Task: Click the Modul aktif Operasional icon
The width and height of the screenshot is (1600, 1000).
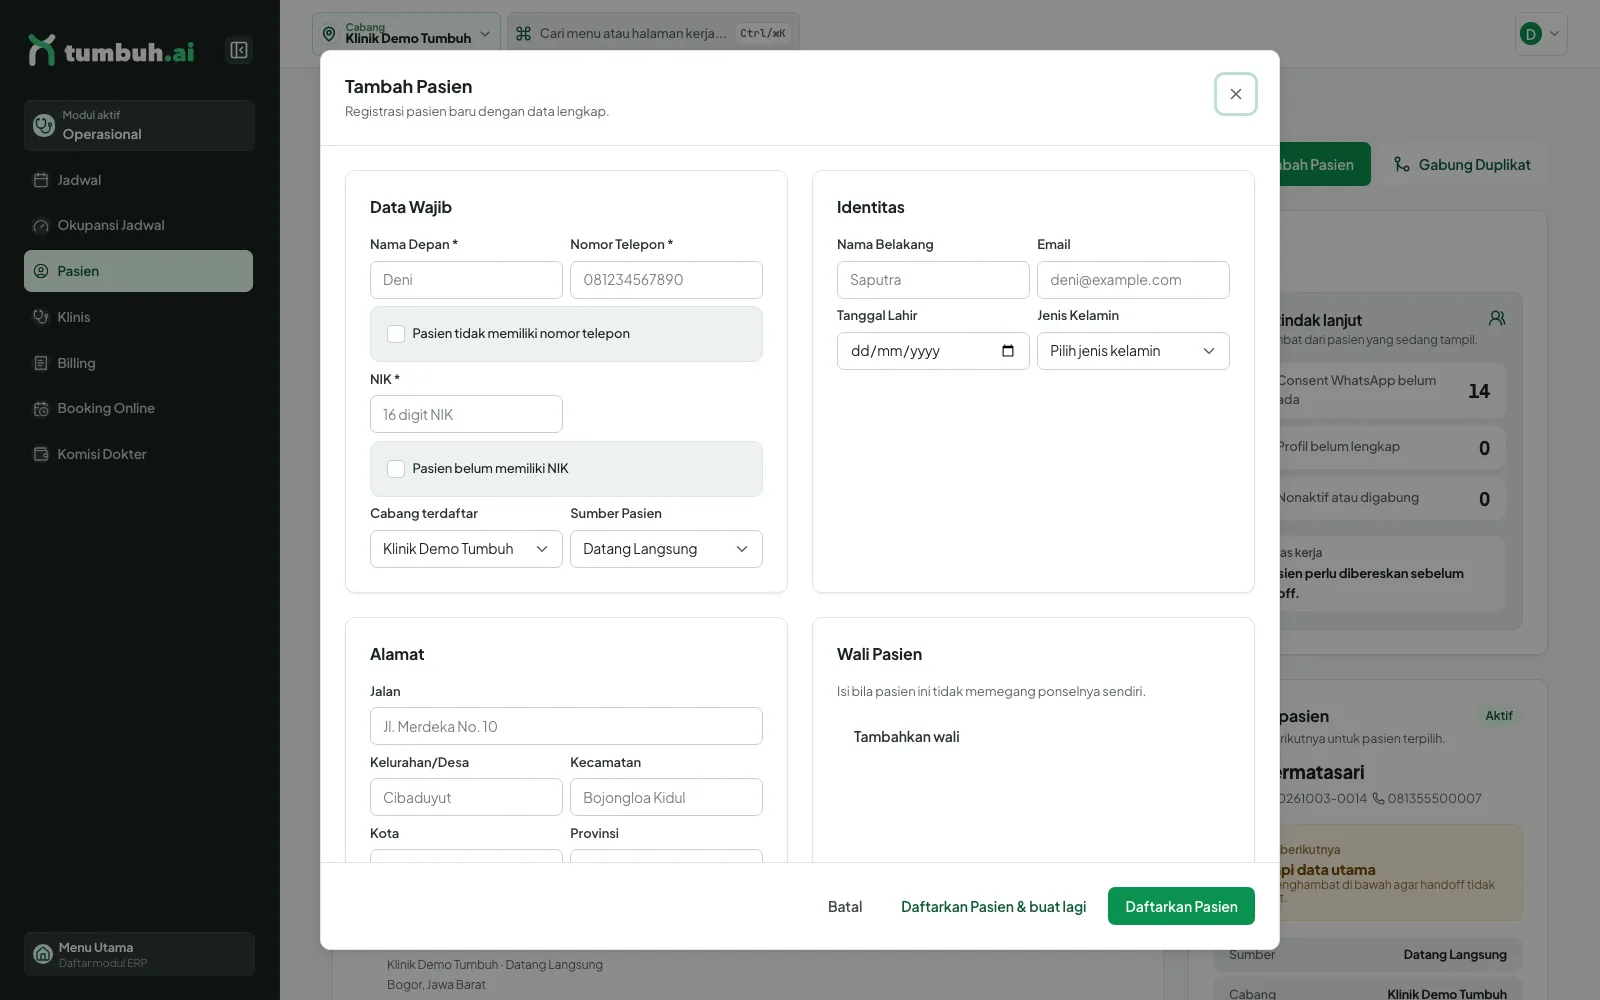Action: pos(44,125)
